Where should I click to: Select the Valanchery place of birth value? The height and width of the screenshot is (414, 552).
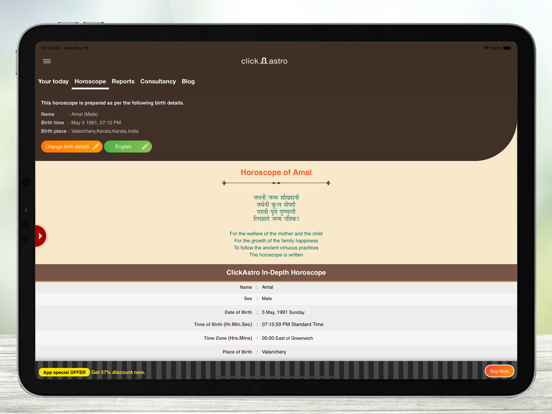[x=274, y=352]
